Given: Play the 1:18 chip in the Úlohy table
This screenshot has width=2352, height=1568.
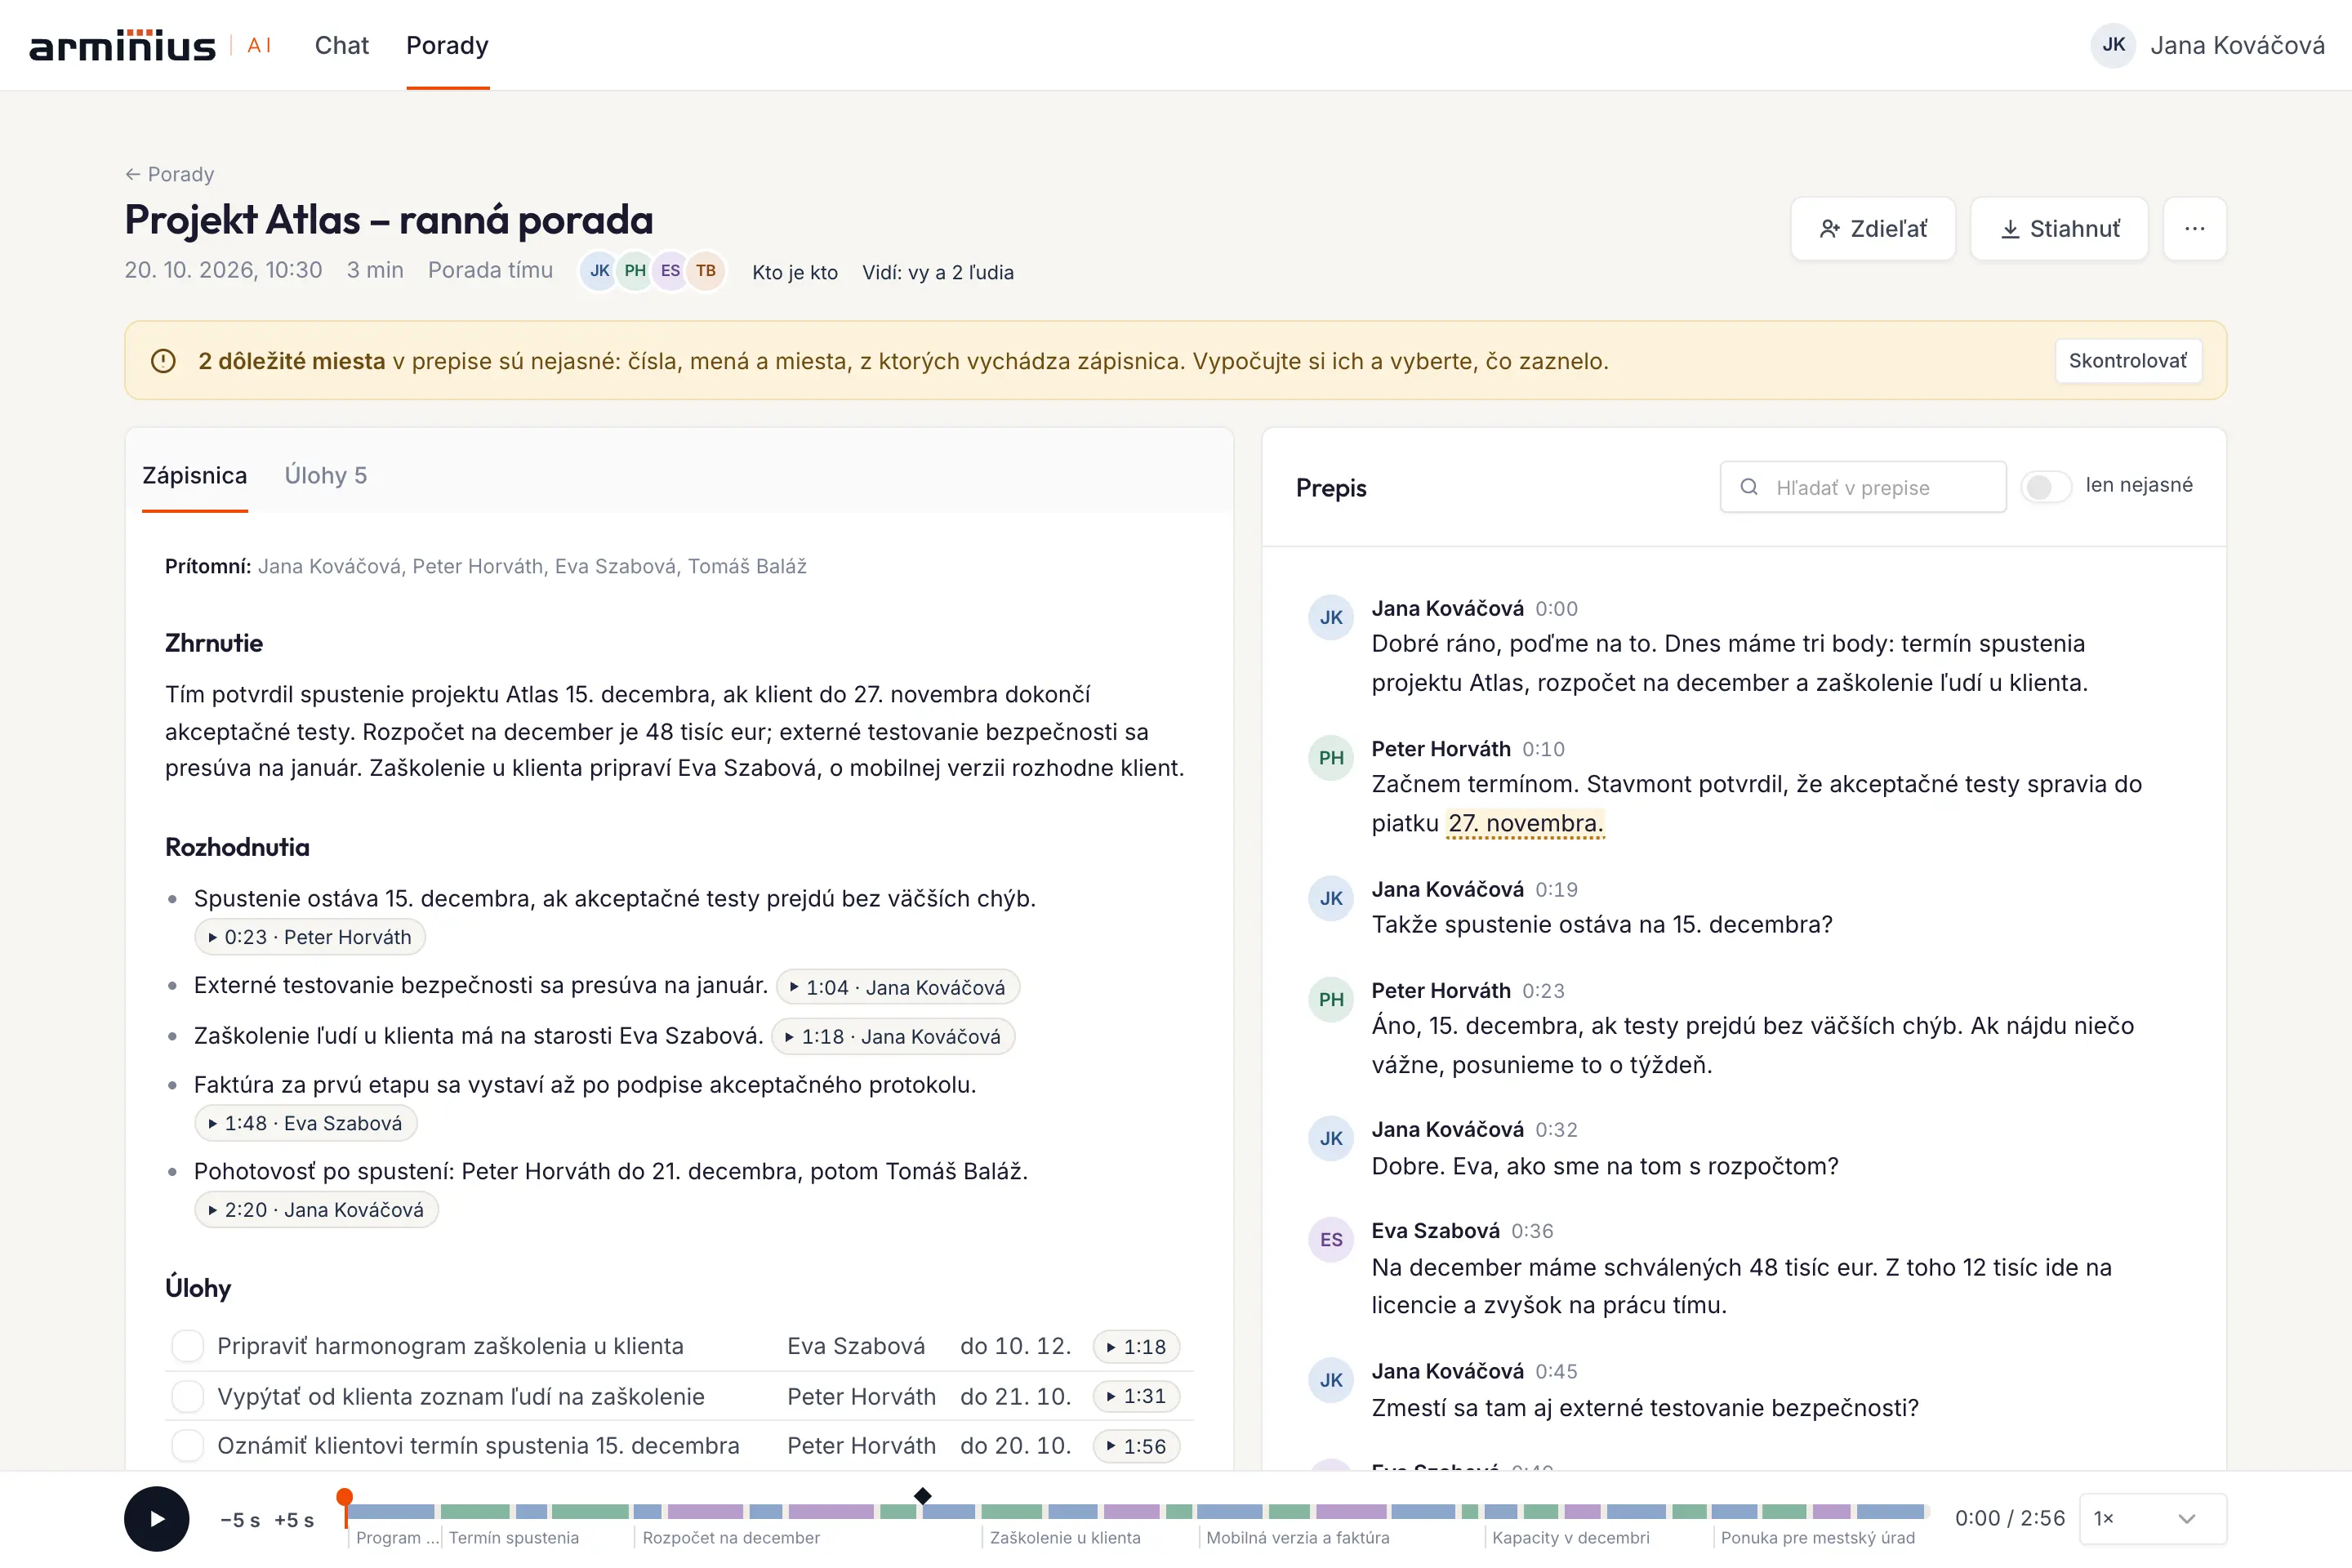Looking at the screenshot, I should [x=1136, y=1347].
